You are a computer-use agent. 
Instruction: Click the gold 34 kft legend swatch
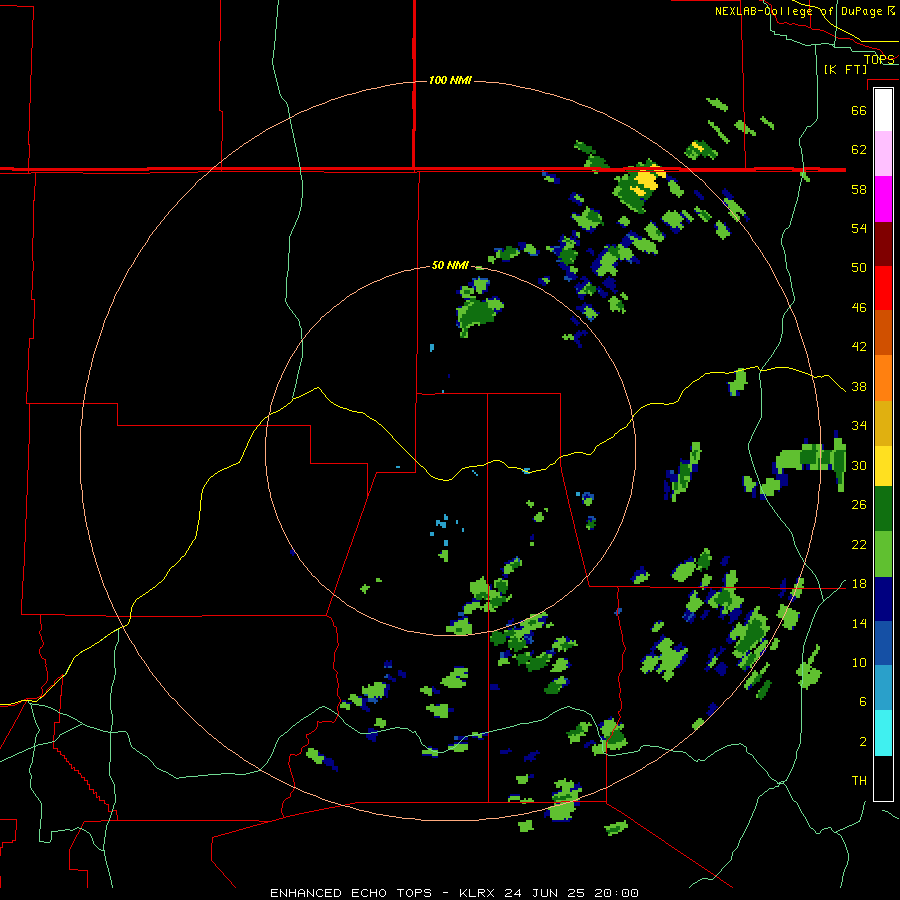(883, 423)
